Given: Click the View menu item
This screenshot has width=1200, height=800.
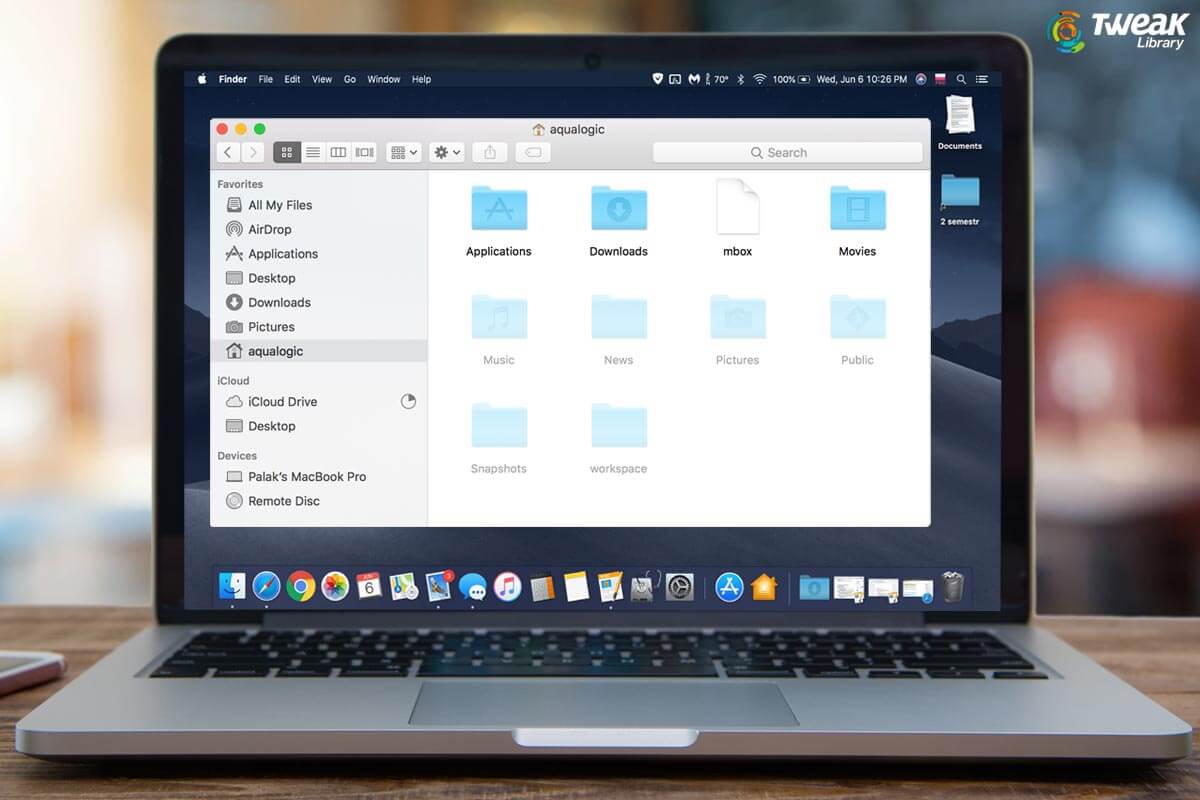Looking at the screenshot, I should [321, 79].
